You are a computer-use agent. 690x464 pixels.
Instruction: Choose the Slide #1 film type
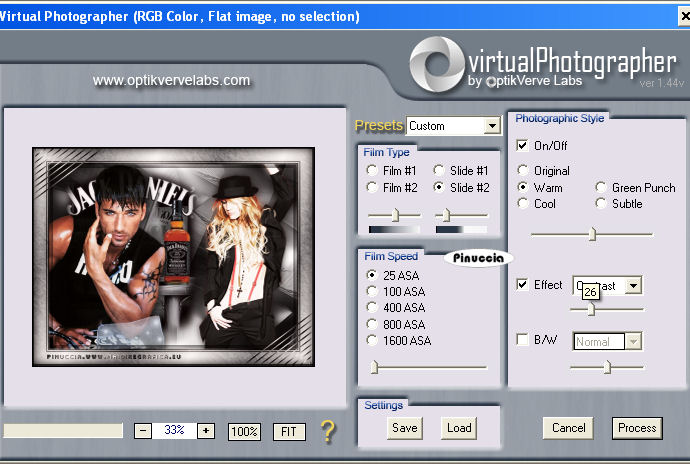[439, 170]
